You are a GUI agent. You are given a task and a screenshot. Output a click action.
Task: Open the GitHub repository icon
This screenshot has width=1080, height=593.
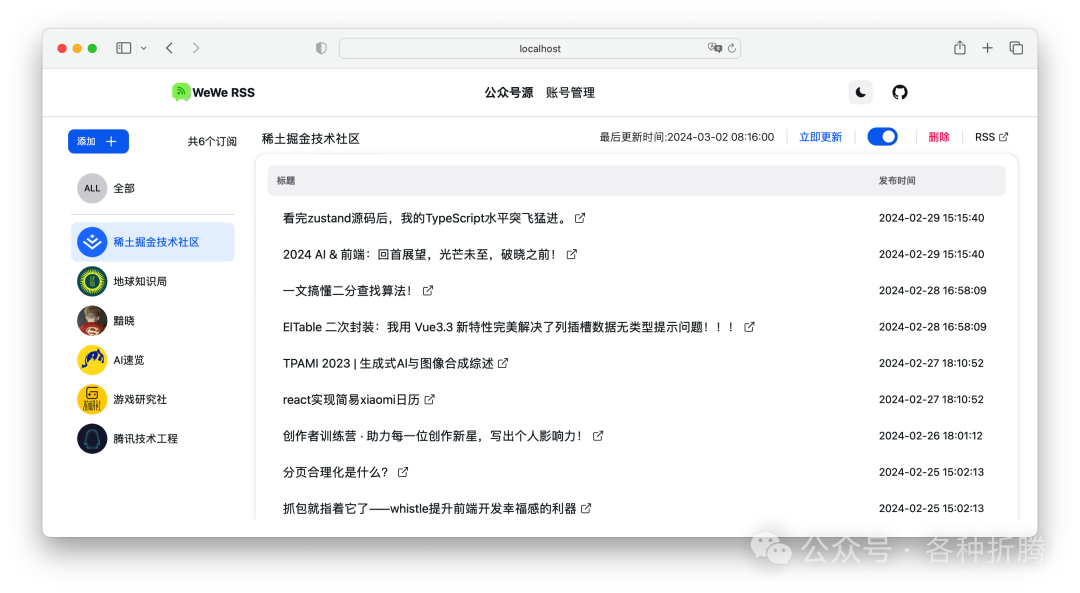(x=900, y=92)
